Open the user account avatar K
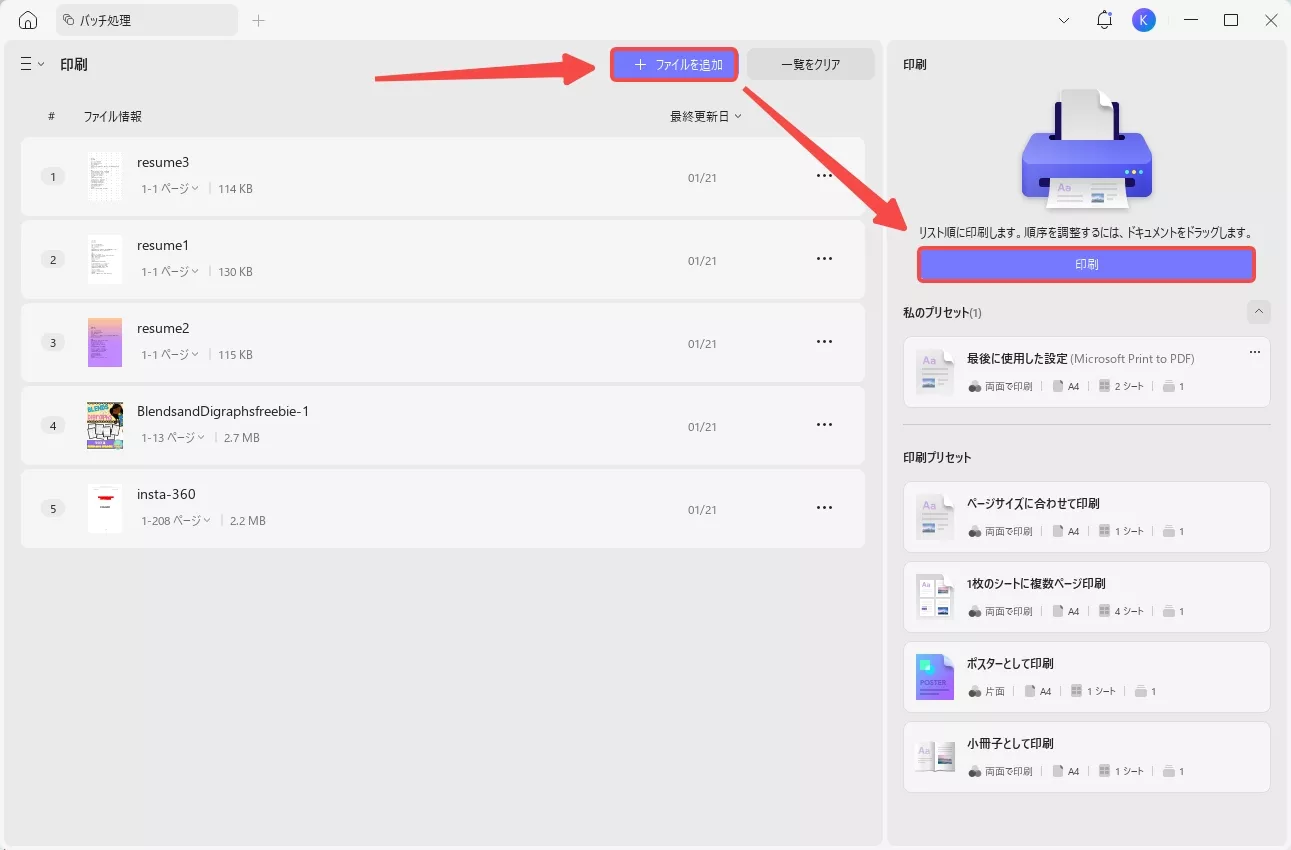The width and height of the screenshot is (1291, 850). pyautogui.click(x=1143, y=20)
